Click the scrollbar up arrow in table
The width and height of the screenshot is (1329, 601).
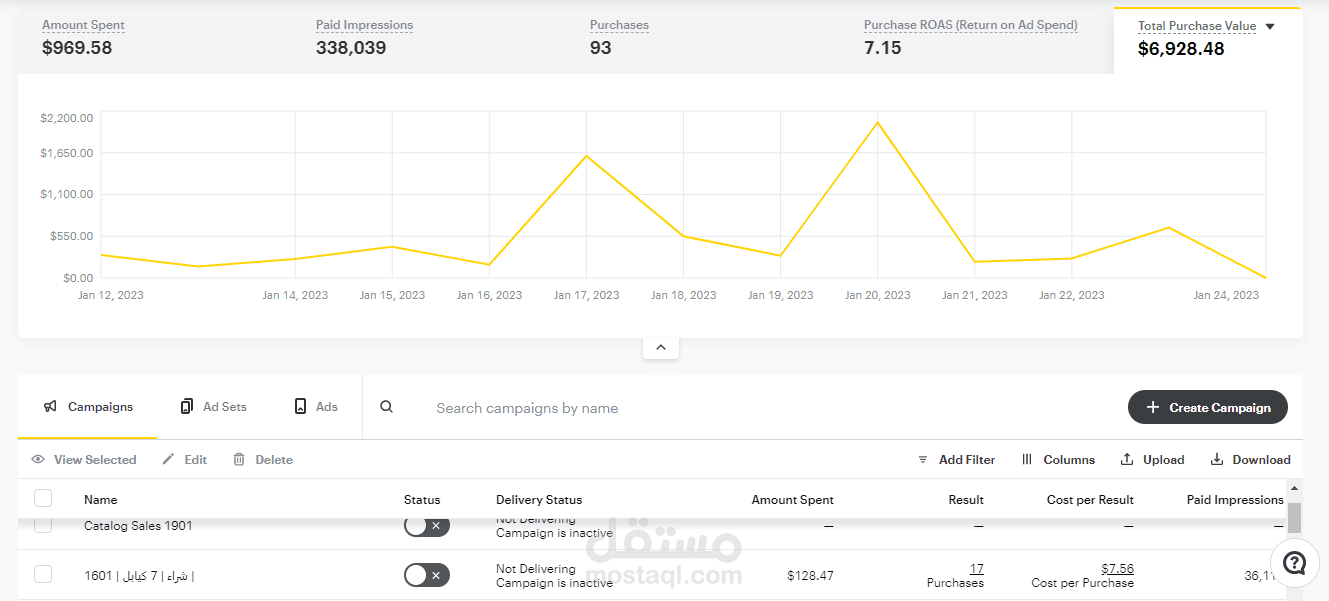coord(1294,489)
